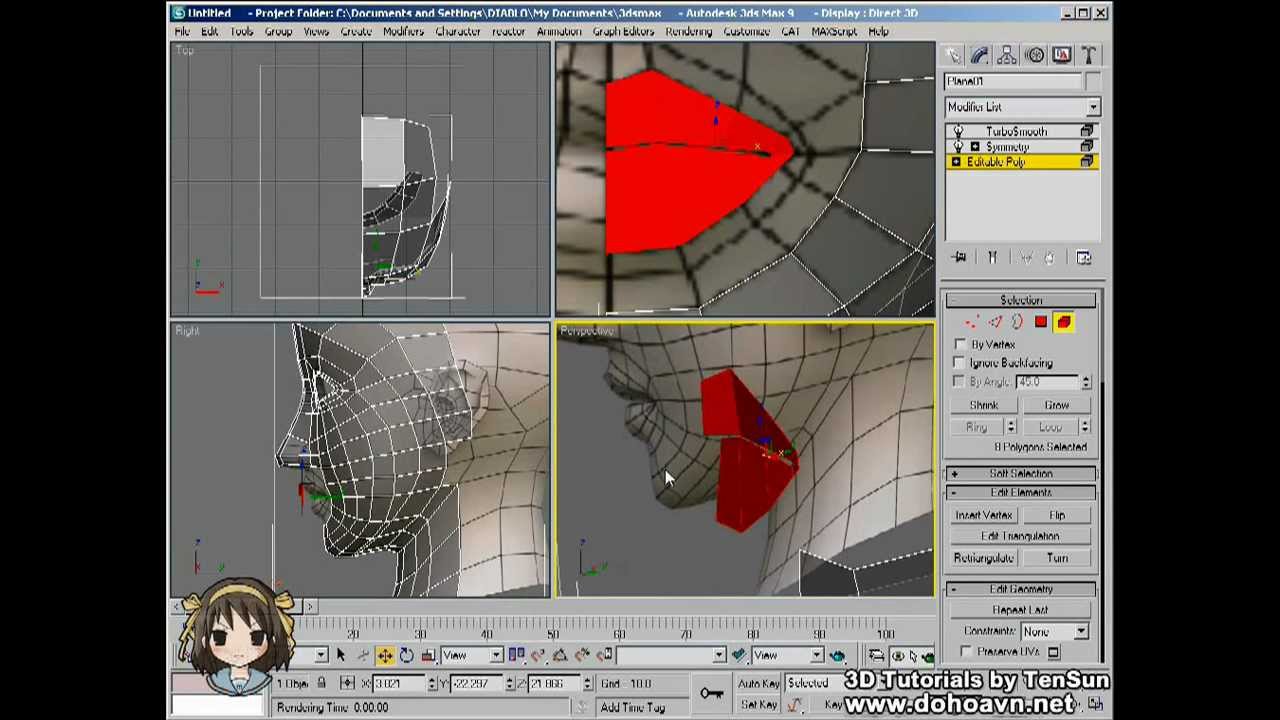Click the Edit Triangulation button
This screenshot has width=1280, height=720.
point(1020,536)
